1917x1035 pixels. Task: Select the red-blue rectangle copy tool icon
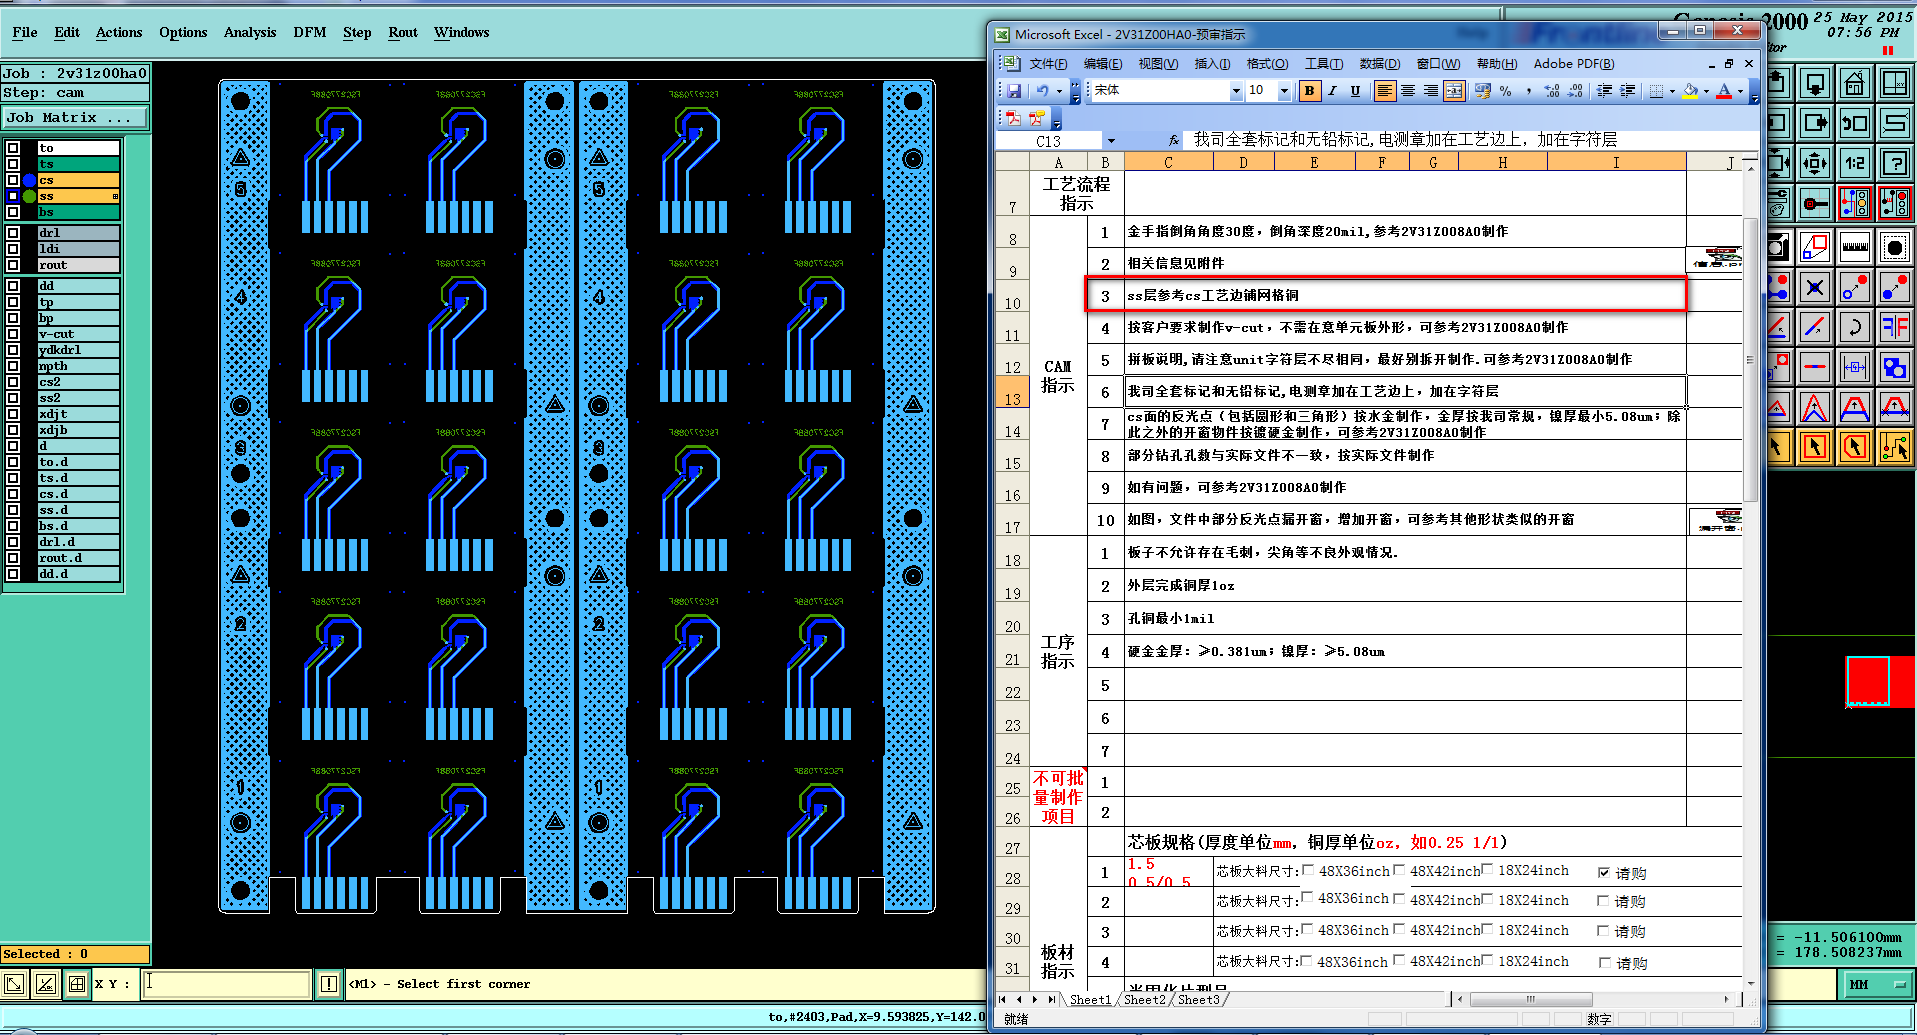1815,246
